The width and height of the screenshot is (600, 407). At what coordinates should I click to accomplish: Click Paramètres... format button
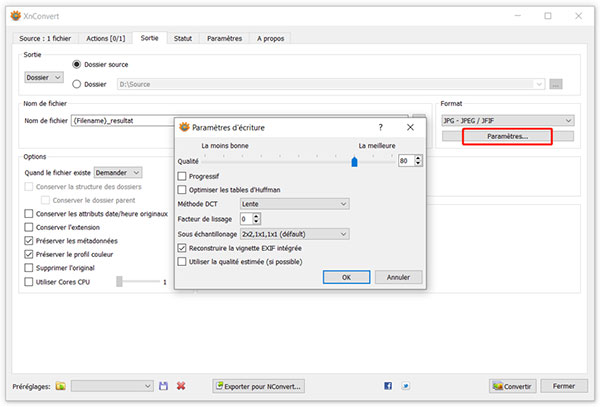pyautogui.click(x=507, y=136)
